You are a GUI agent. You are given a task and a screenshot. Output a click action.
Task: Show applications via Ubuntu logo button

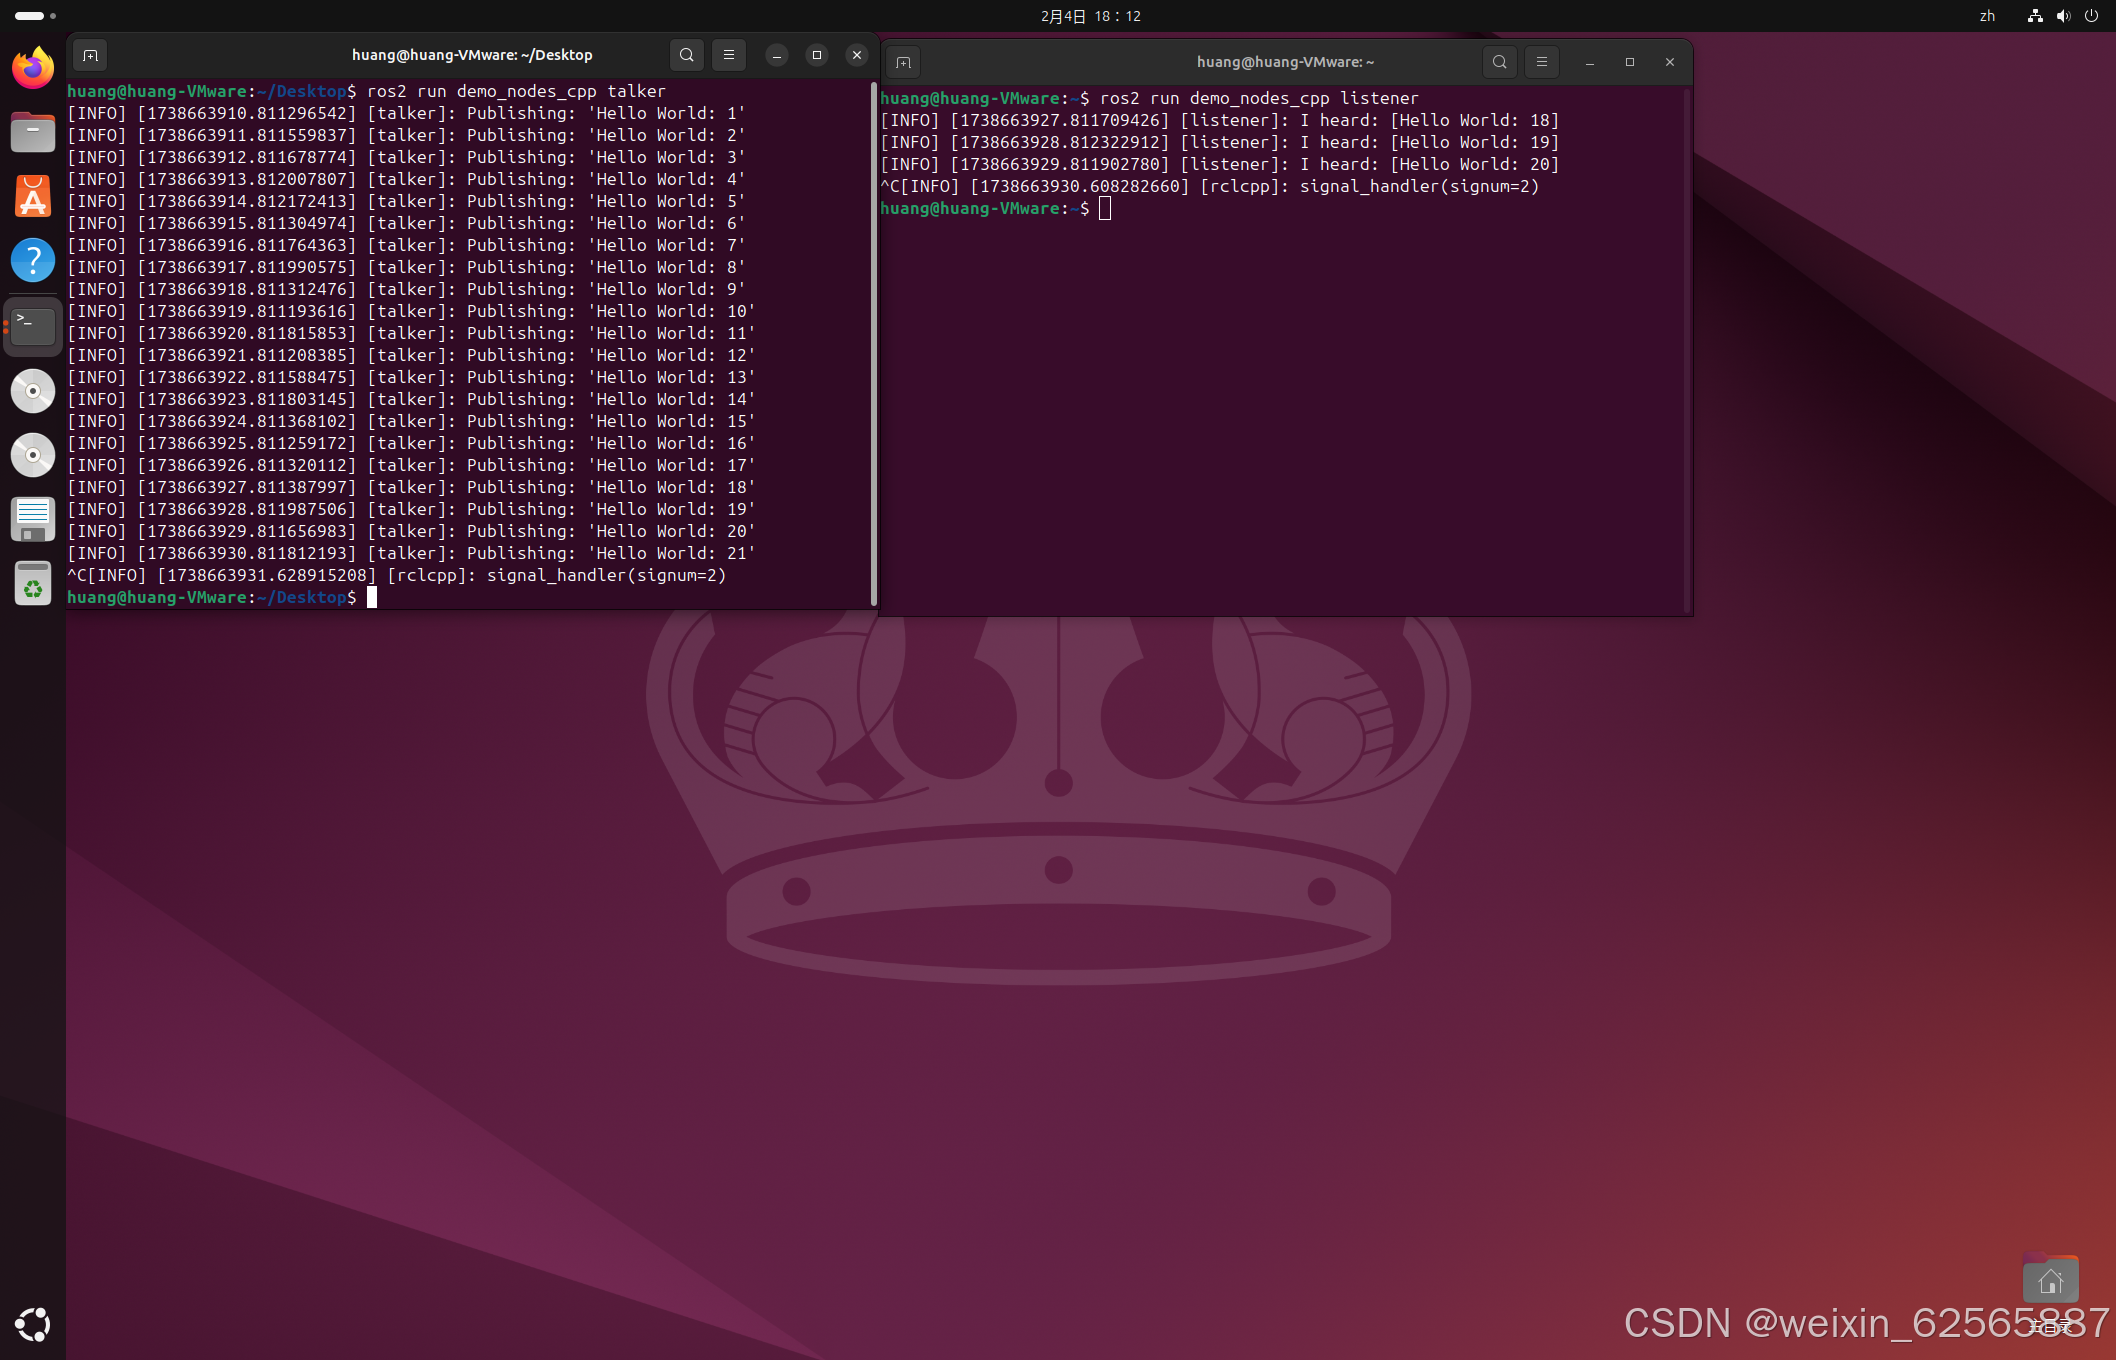click(33, 1324)
